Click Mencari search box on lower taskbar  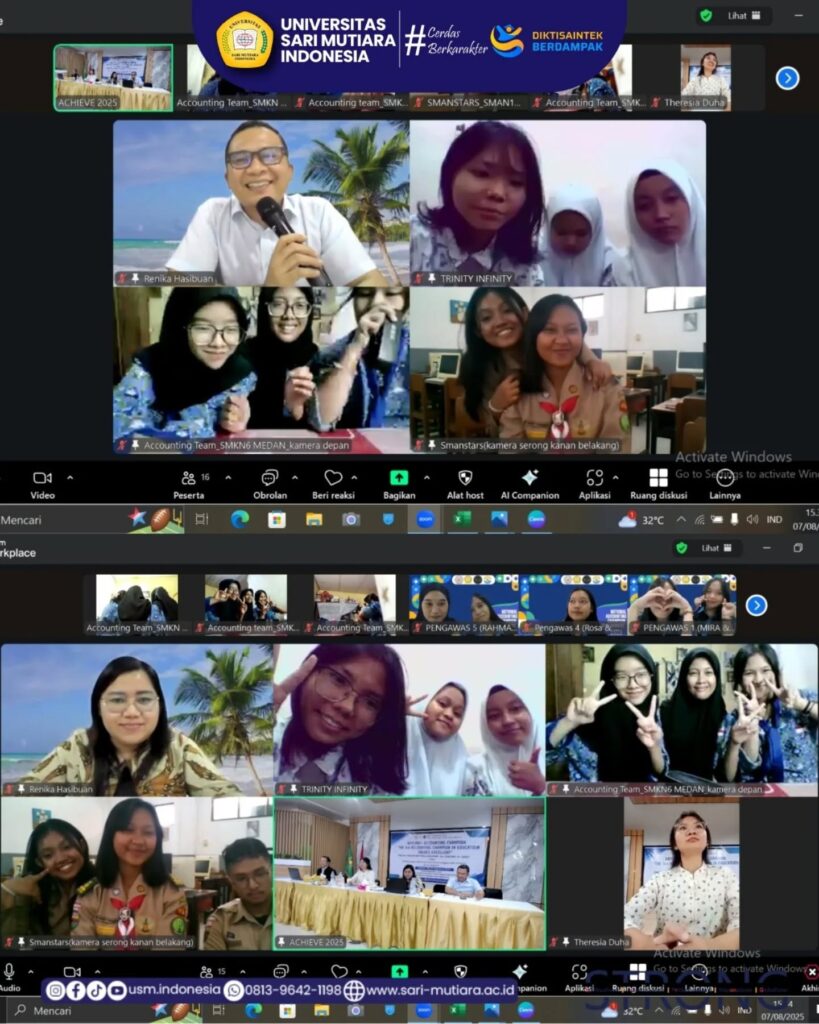click(104, 1010)
